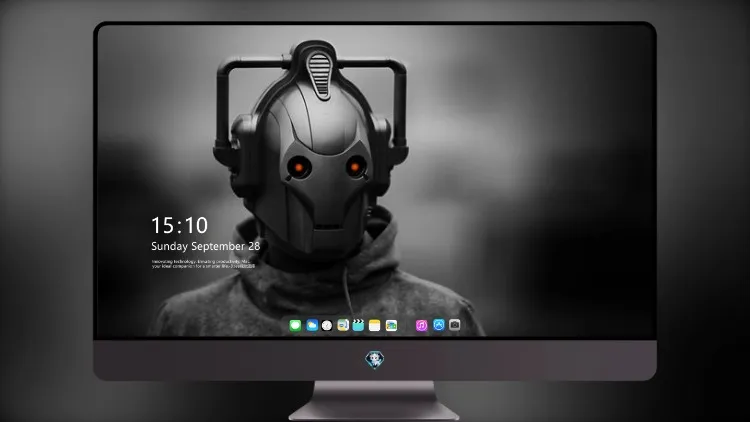Image resolution: width=750 pixels, height=422 pixels.
Task: Click the 15:10 clock widget
Action: [179, 225]
